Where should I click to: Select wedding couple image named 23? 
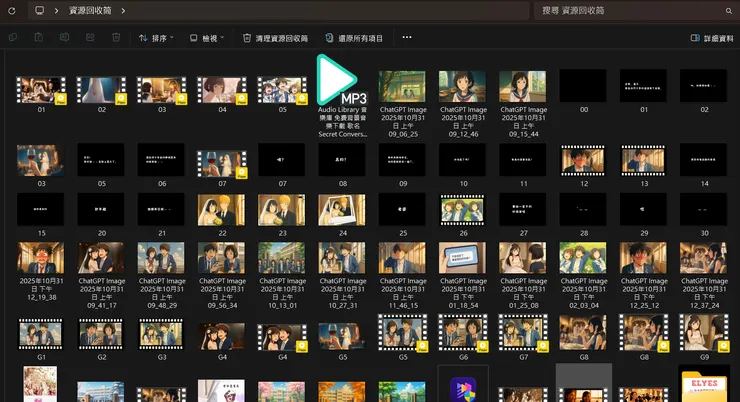pos(282,214)
